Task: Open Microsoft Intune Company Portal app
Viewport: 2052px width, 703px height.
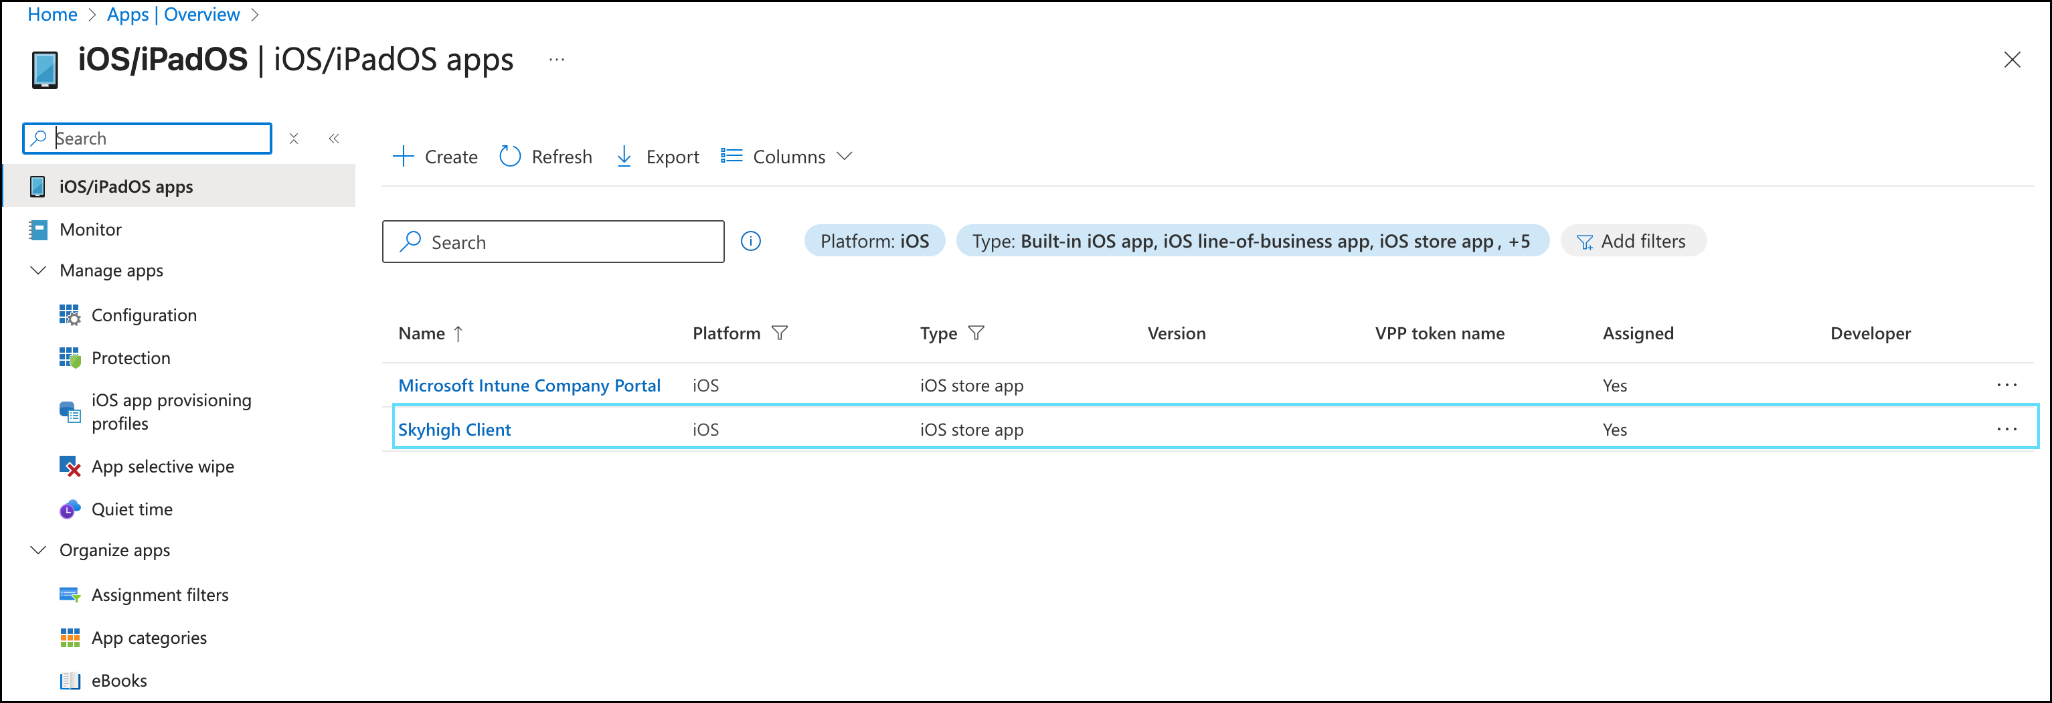Action: [529, 385]
